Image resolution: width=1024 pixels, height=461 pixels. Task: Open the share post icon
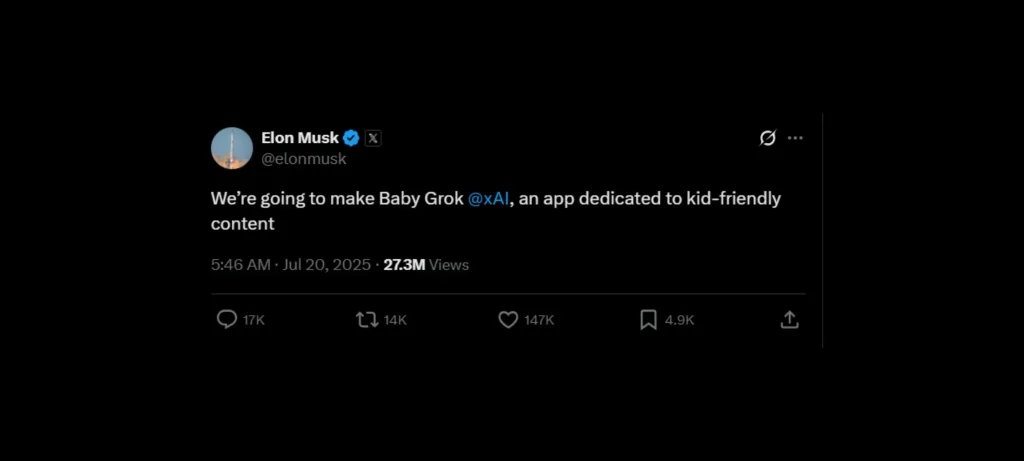789,320
